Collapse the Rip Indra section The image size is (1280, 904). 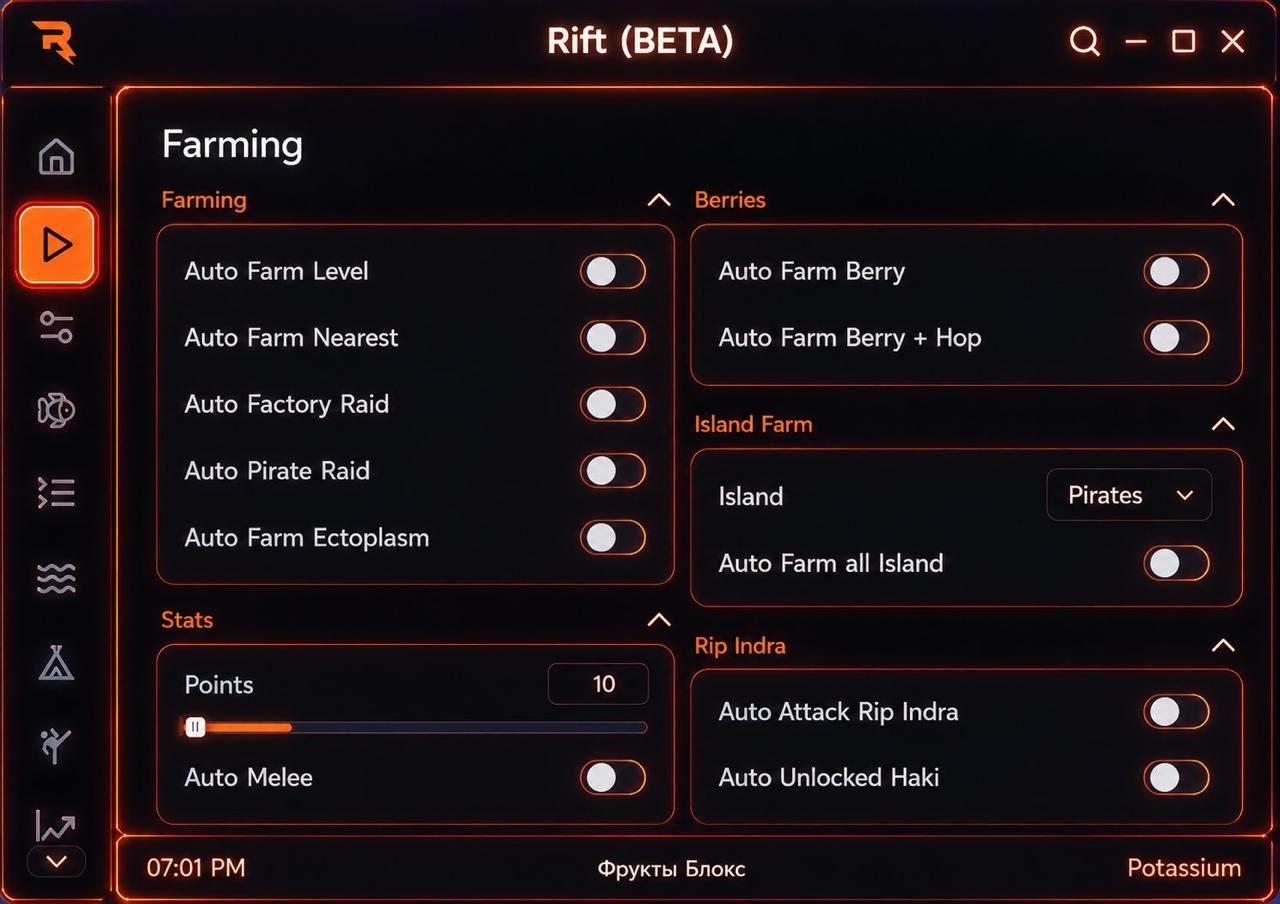tap(1223, 646)
